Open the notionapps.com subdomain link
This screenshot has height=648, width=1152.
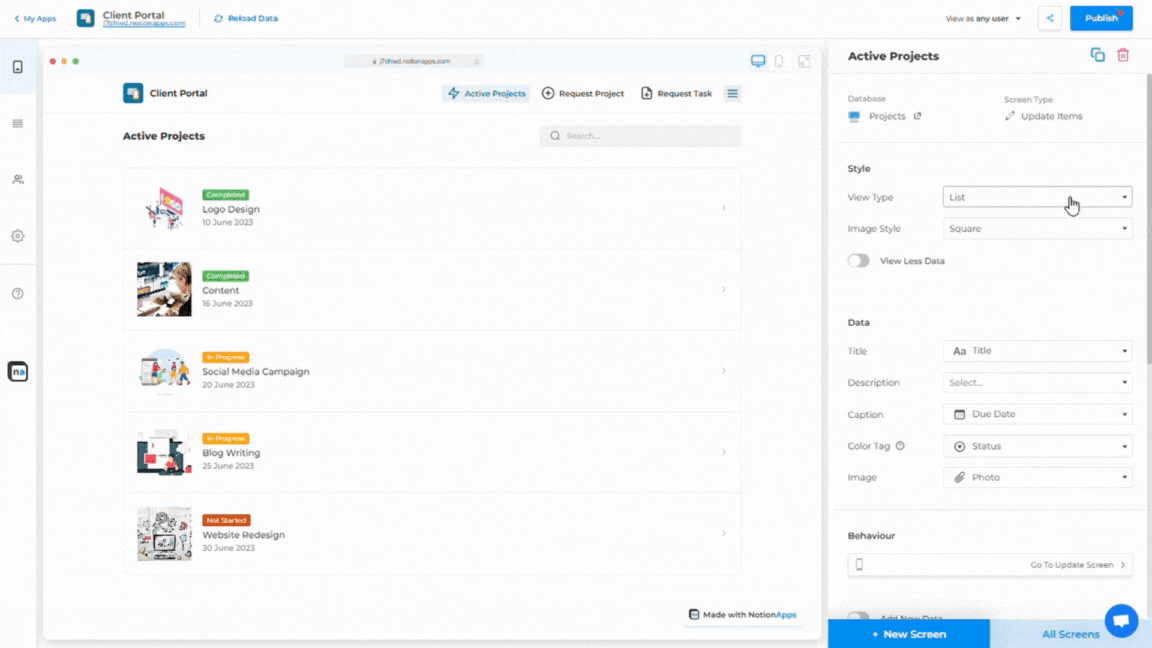point(144,24)
